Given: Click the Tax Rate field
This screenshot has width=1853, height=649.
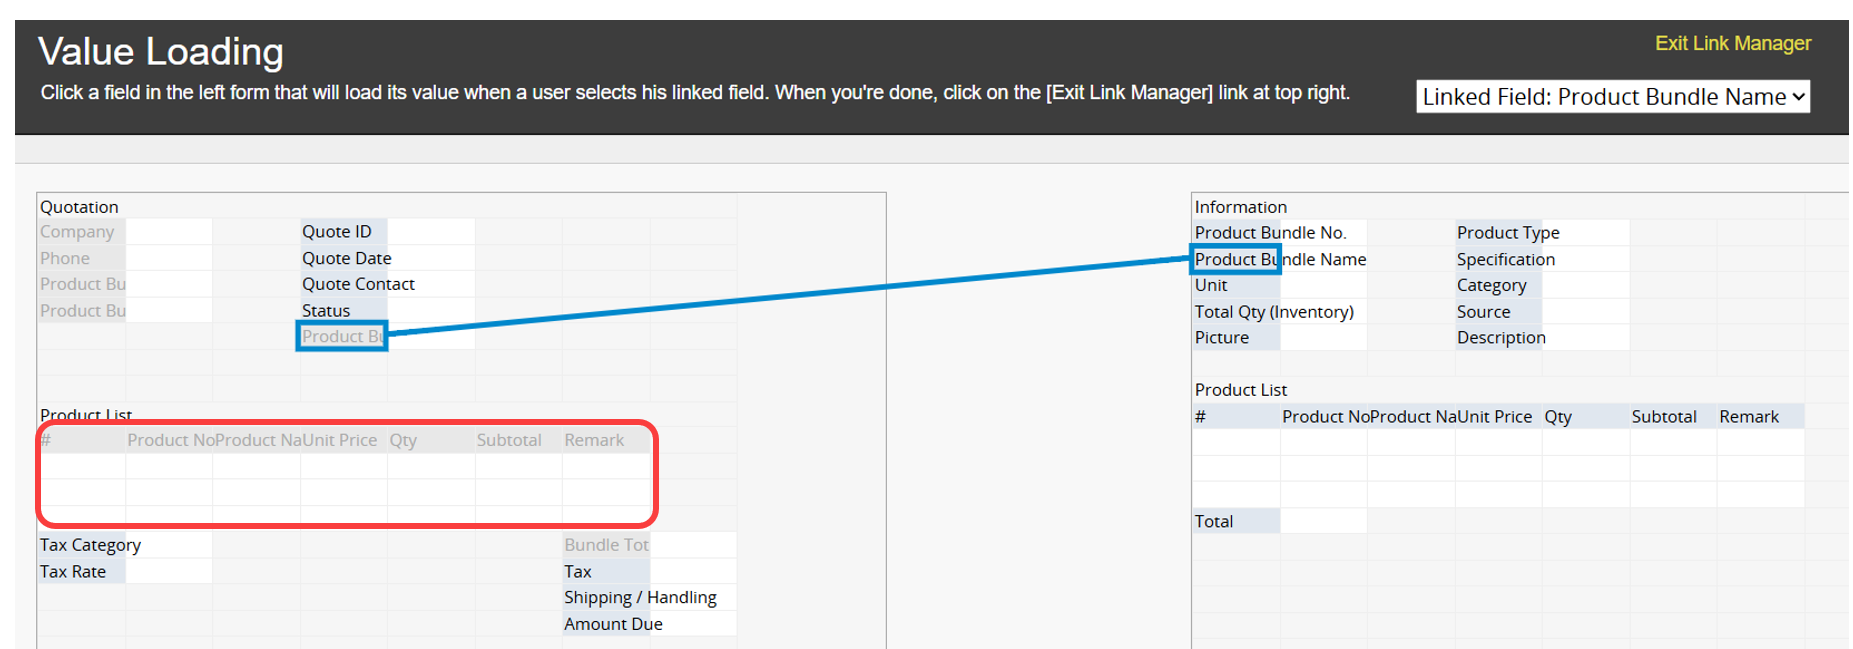Looking at the screenshot, I should [74, 572].
